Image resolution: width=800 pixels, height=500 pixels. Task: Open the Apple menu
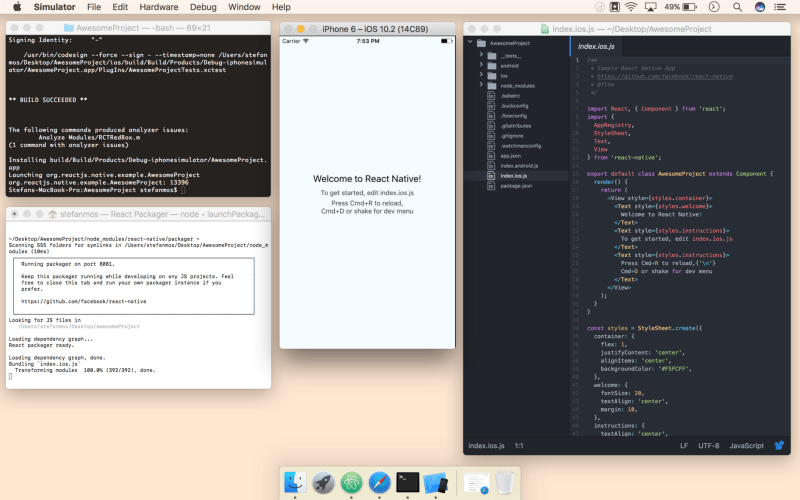tap(17, 7)
